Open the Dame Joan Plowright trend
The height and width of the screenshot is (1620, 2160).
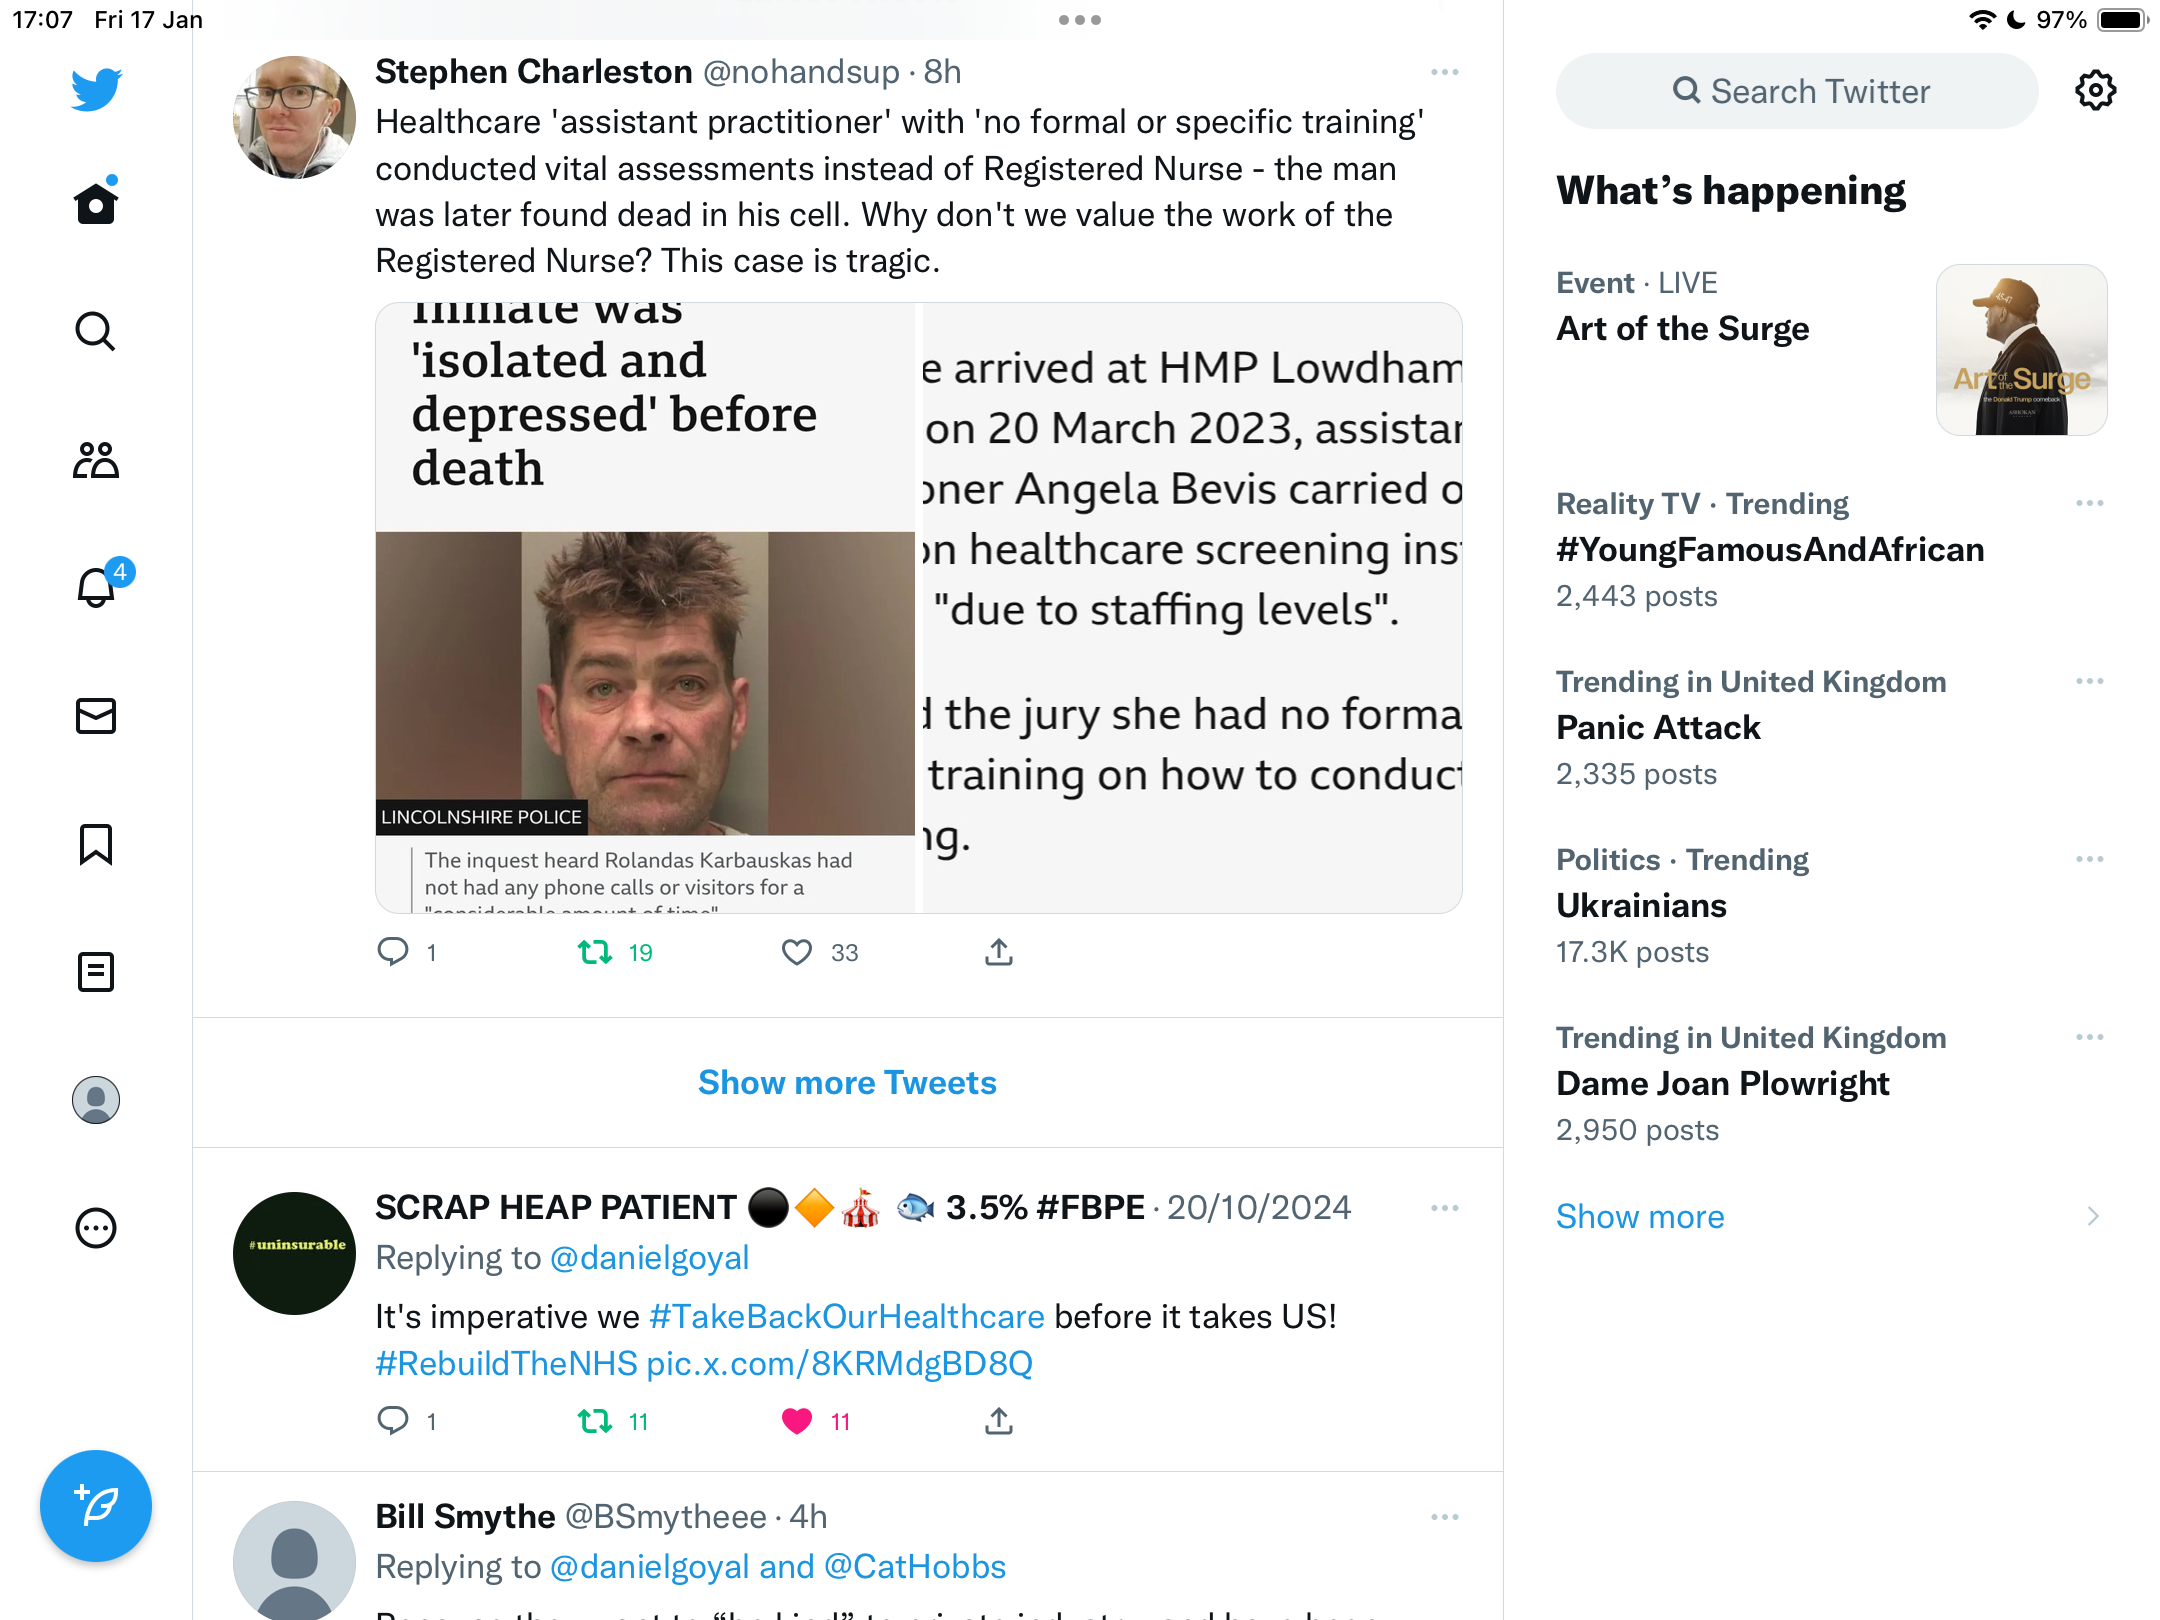(x=1722, y=1083)
